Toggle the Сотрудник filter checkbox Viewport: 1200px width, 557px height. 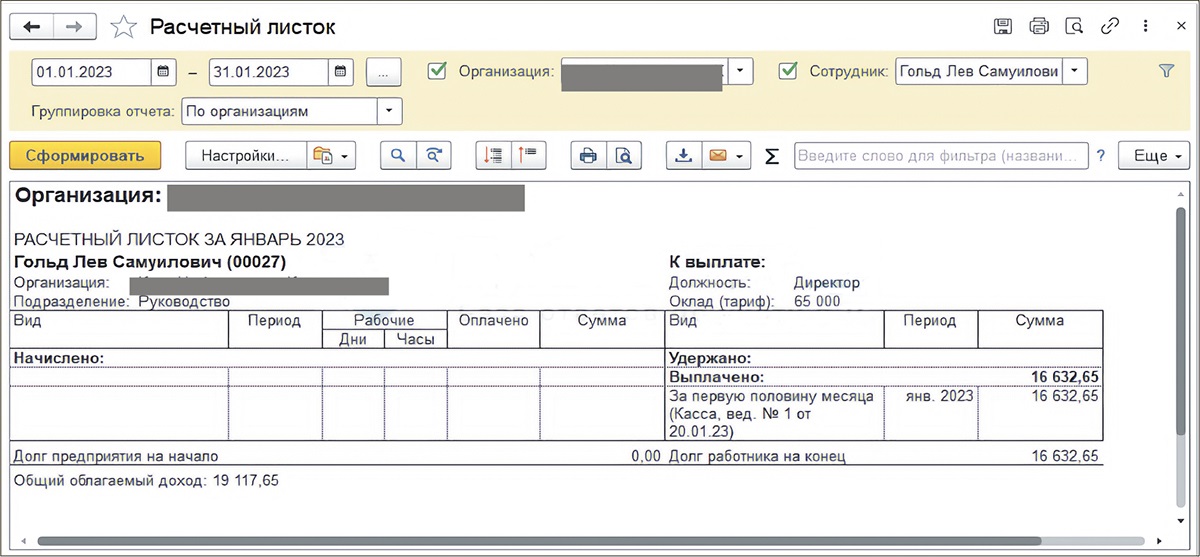pos(788,71)
